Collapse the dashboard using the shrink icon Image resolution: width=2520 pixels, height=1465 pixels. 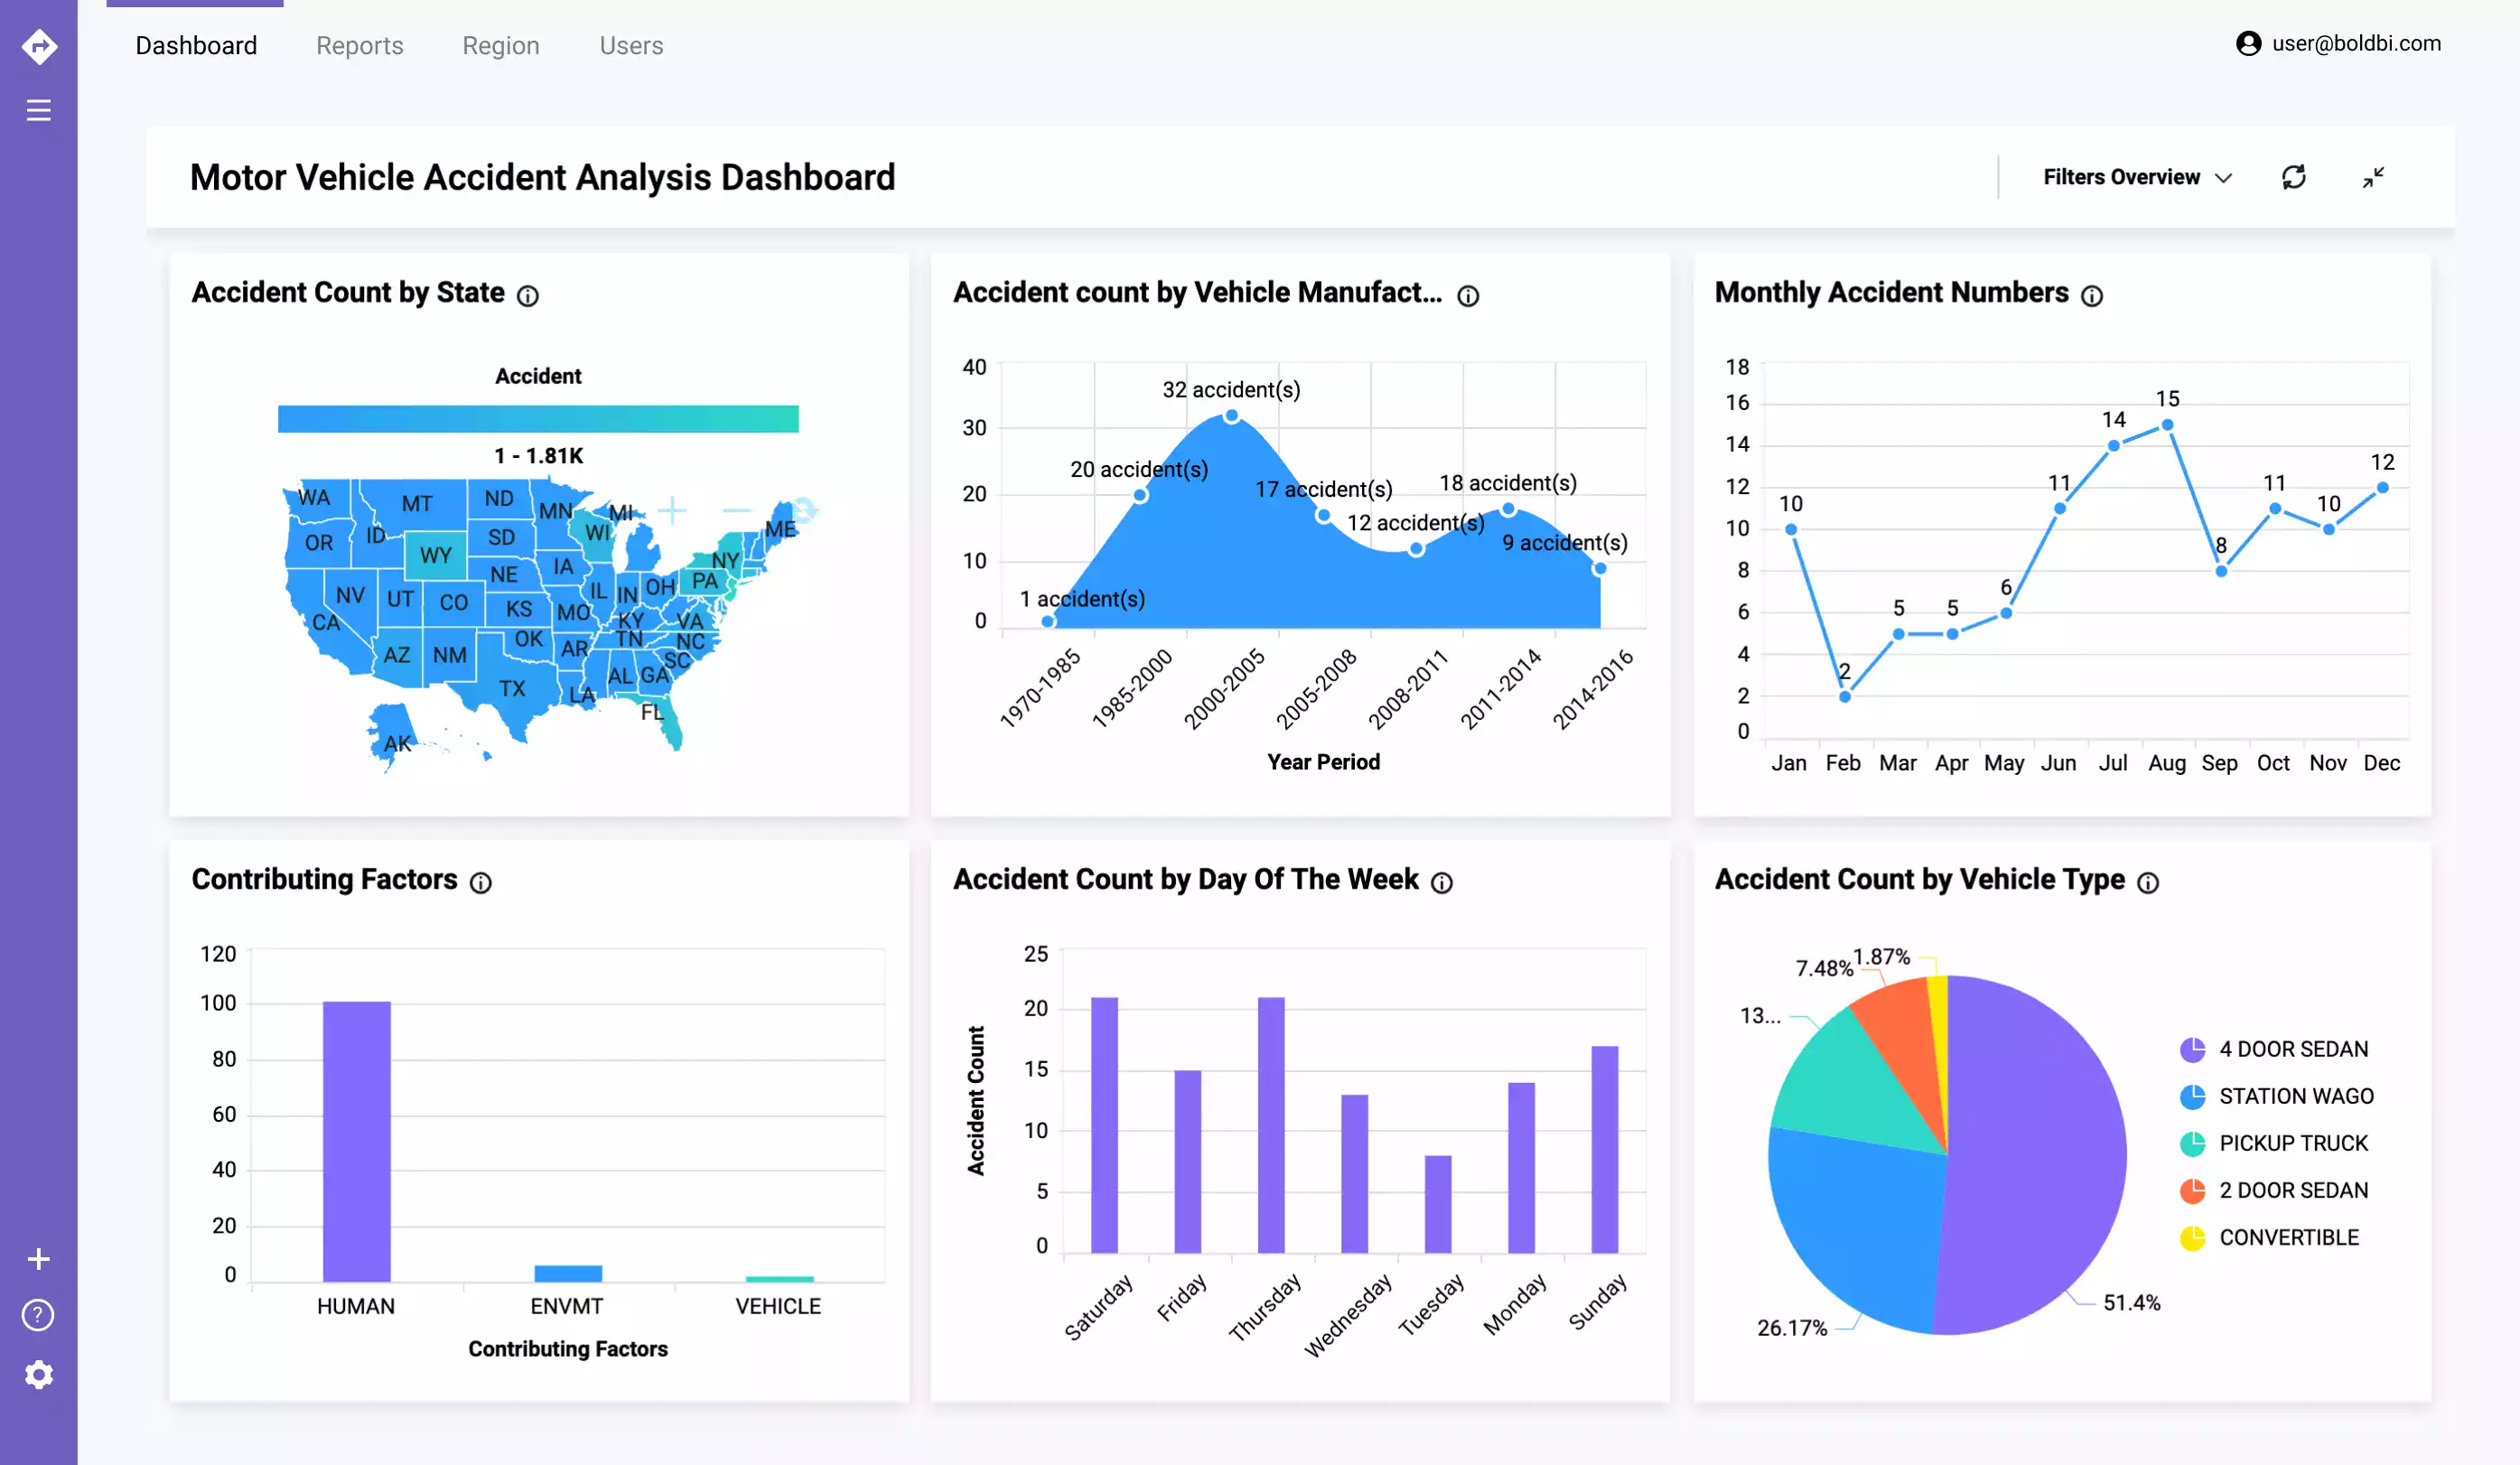point(2375,177)
